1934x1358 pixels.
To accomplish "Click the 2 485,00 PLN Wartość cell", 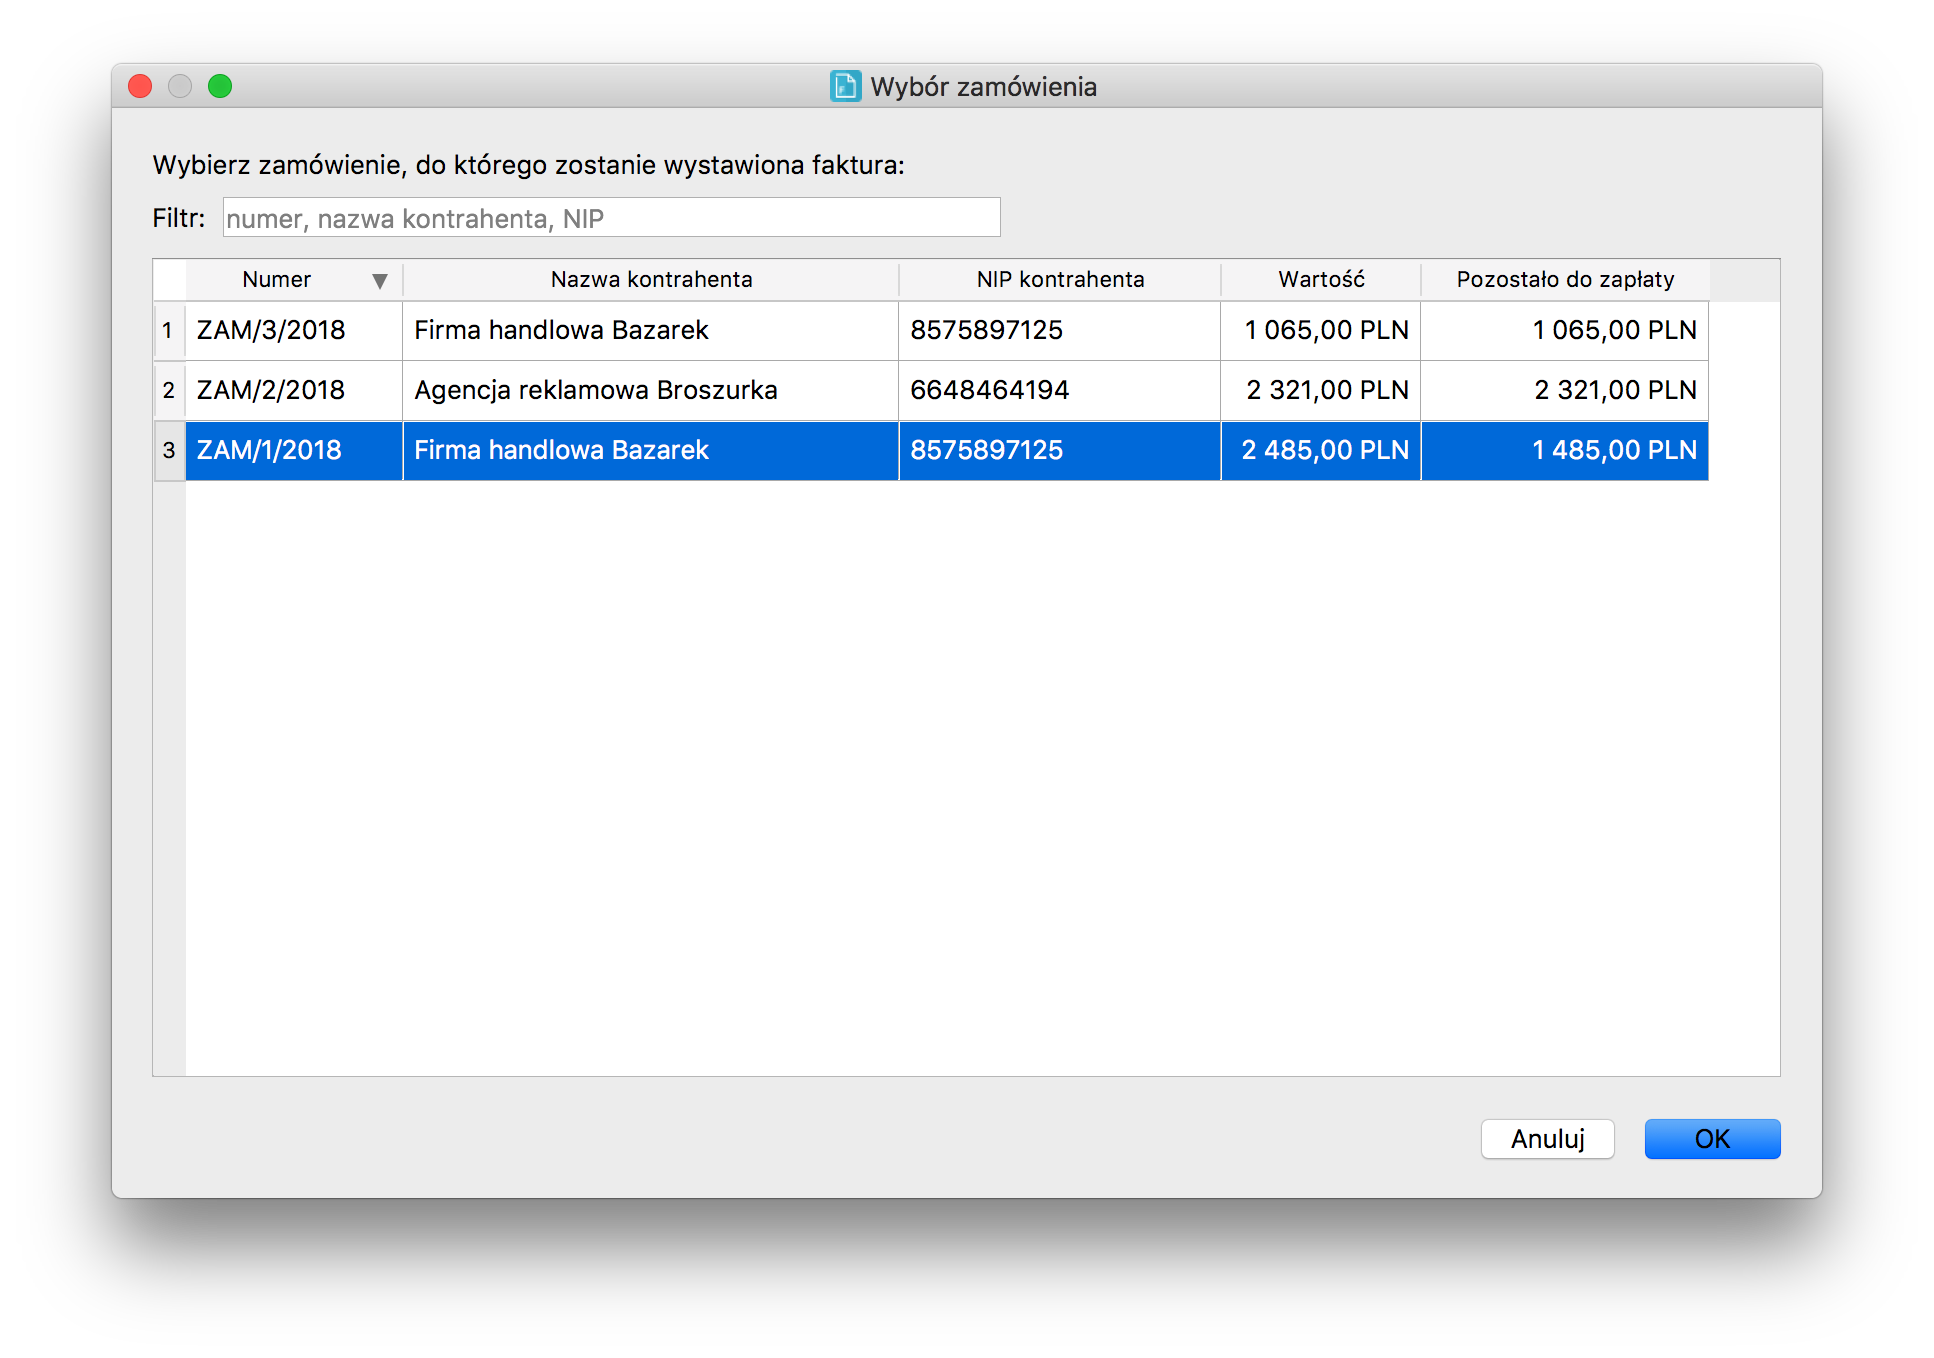I will tap(1321, 450).
